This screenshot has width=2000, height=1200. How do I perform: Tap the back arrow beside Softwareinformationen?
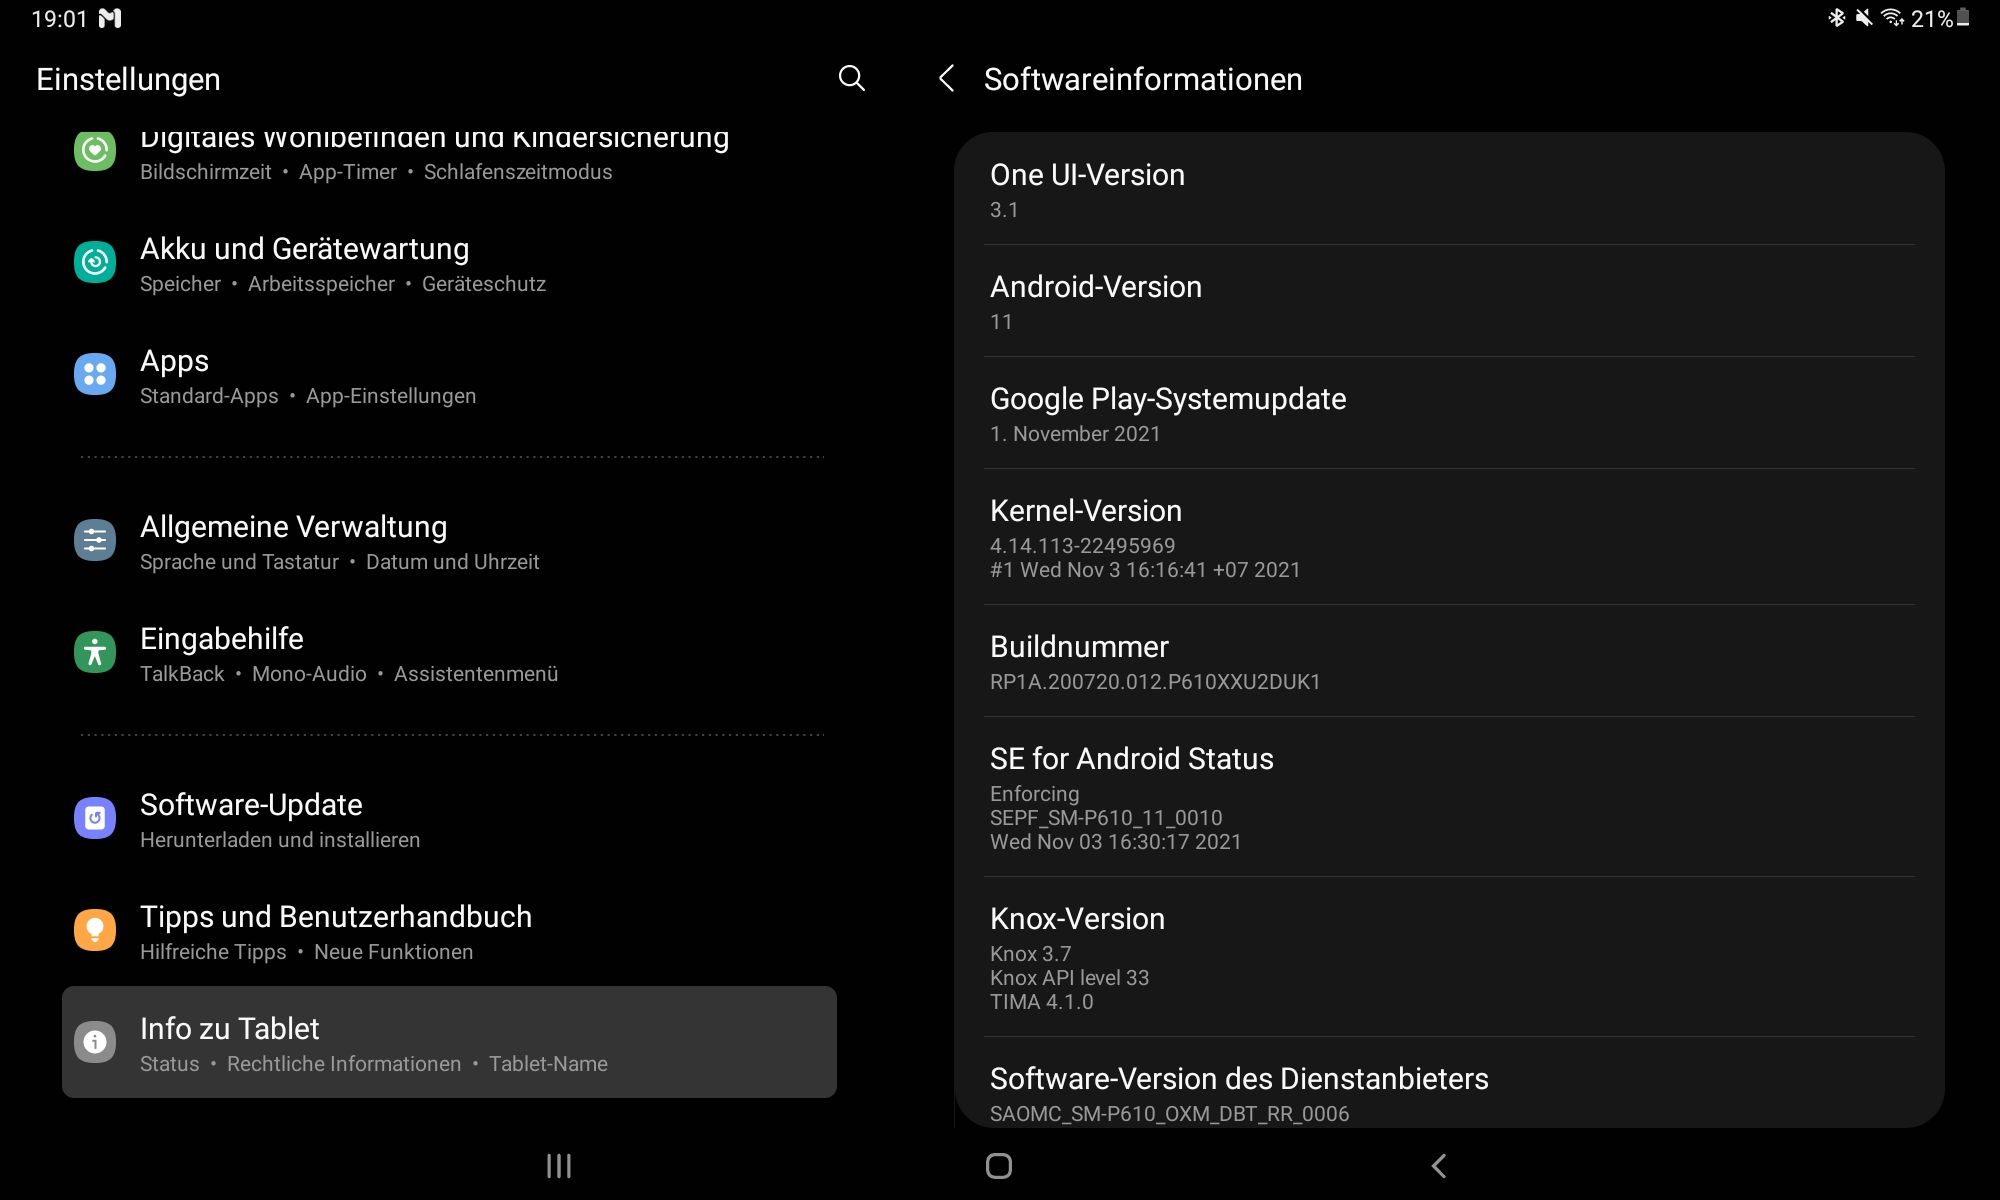(946, 78)
